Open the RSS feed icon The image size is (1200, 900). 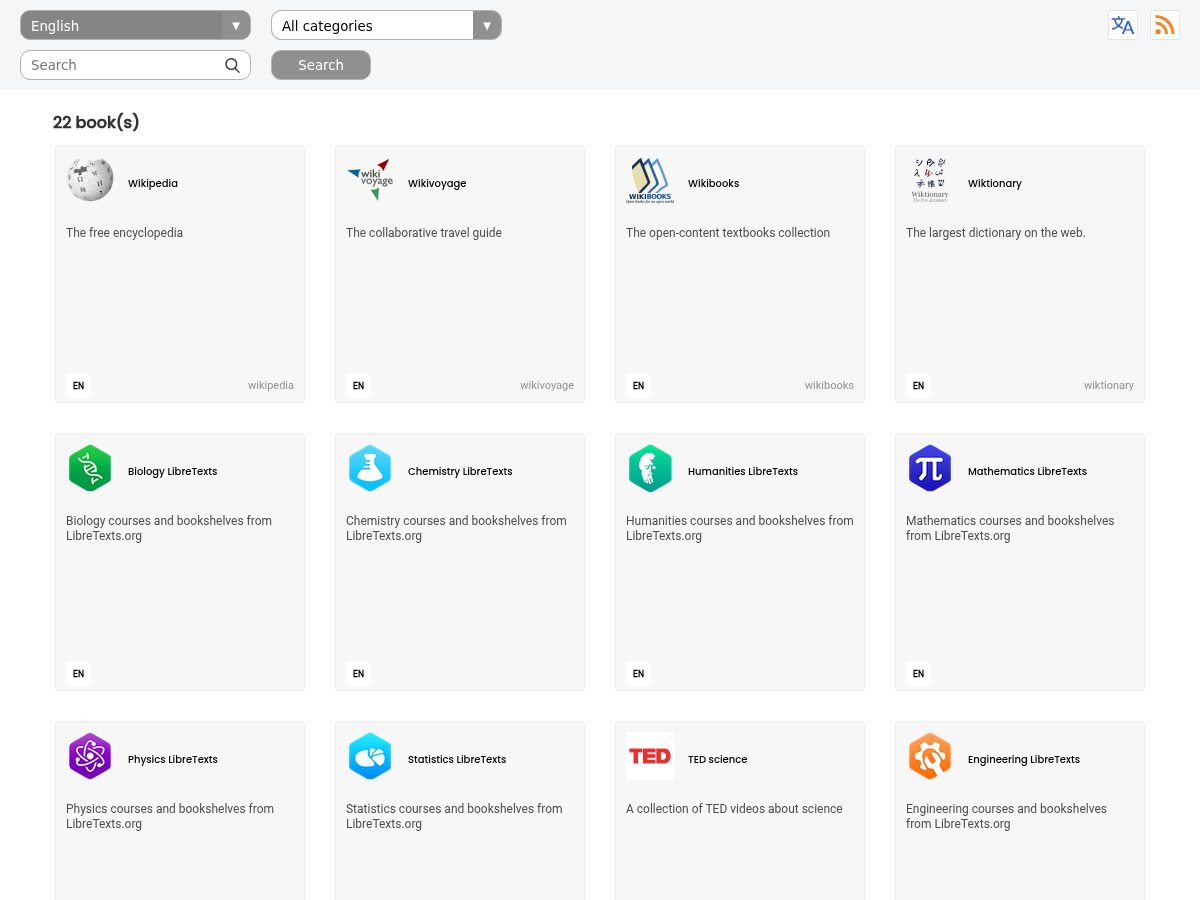(1165, 25)
